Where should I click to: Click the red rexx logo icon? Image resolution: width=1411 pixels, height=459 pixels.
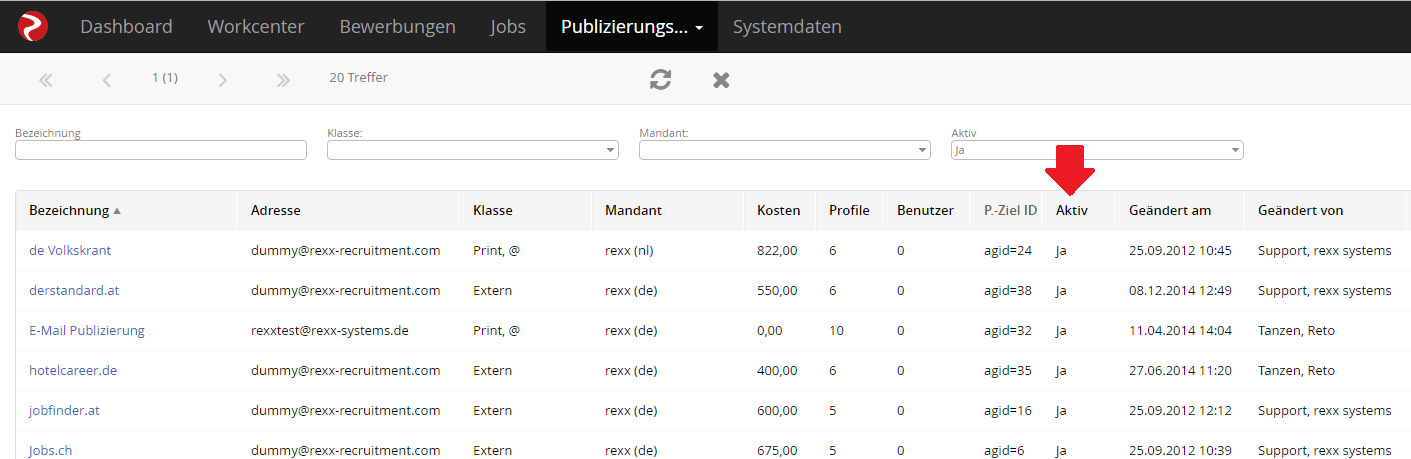click(x=33, y=26)
